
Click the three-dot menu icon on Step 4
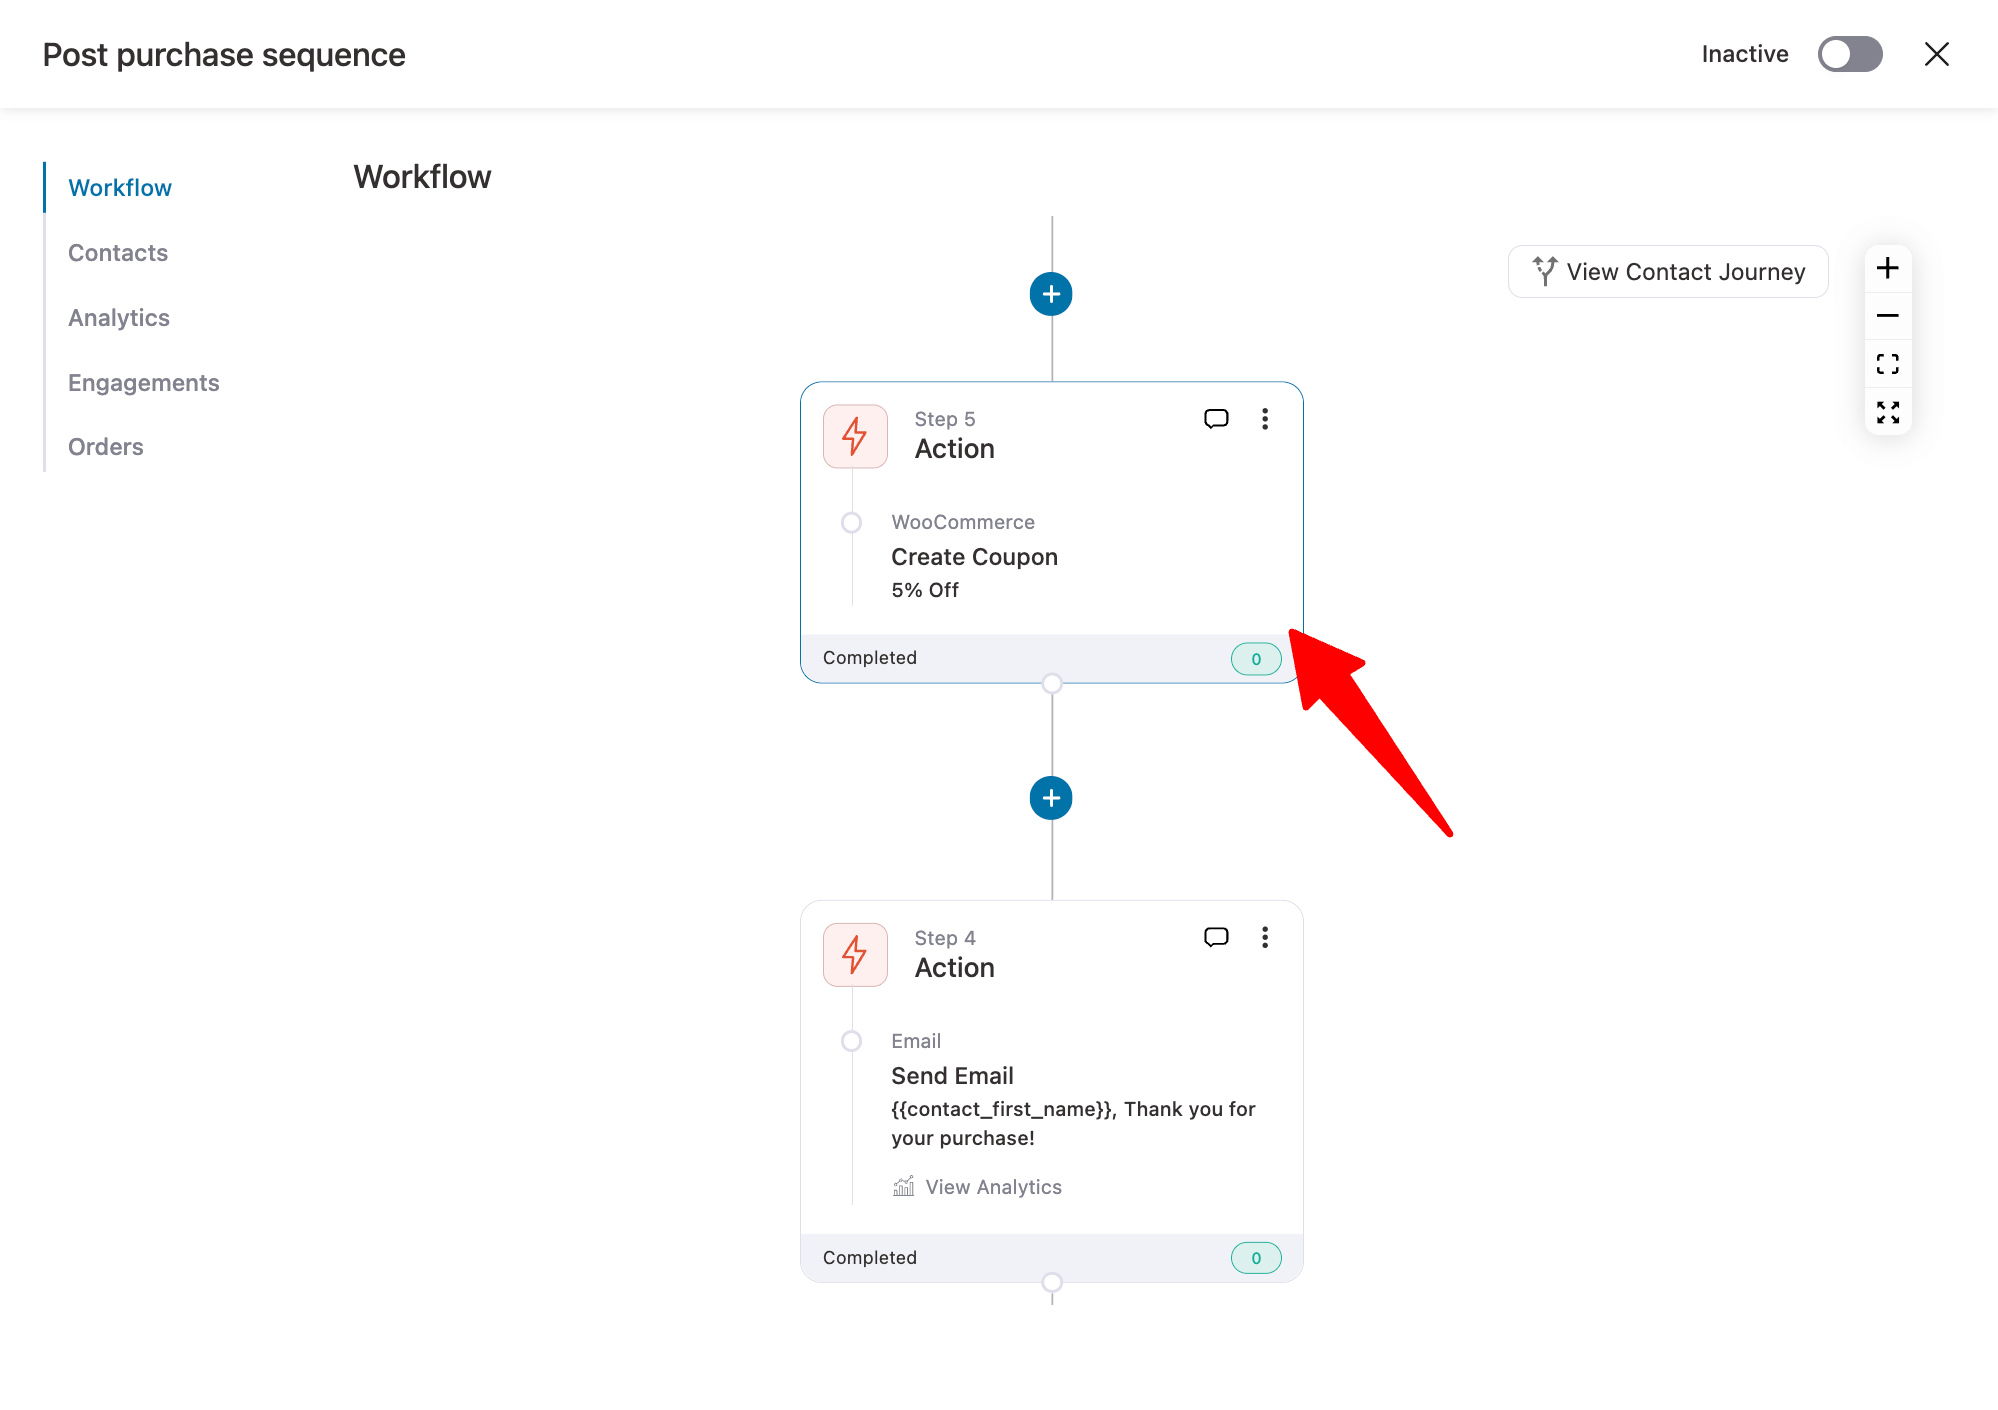tap(1264, 937)
